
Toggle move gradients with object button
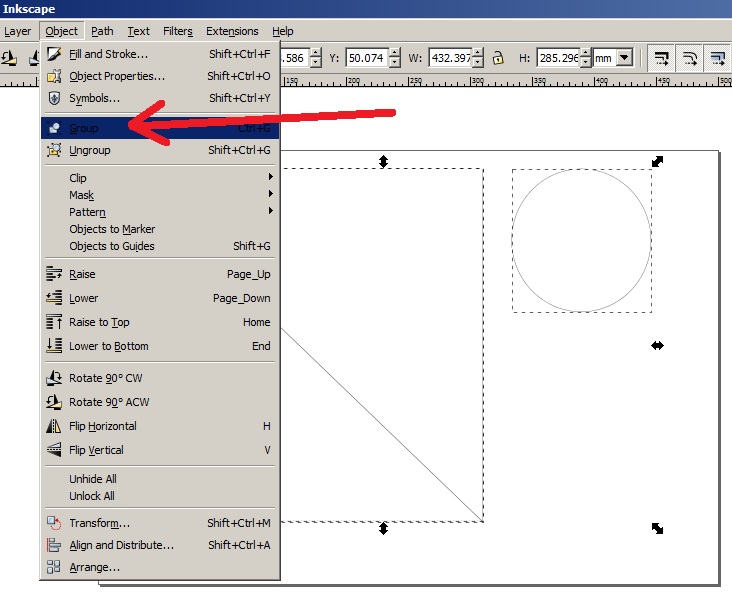tap(718, 58)
